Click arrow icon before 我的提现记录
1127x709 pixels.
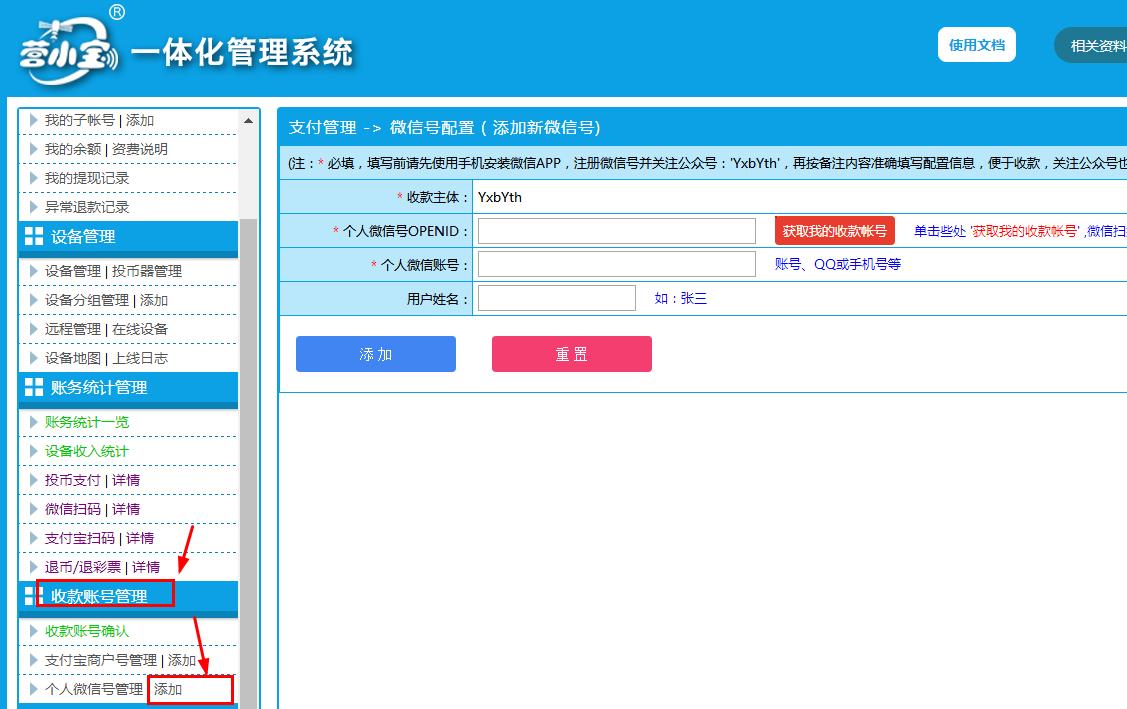(34, 178)
